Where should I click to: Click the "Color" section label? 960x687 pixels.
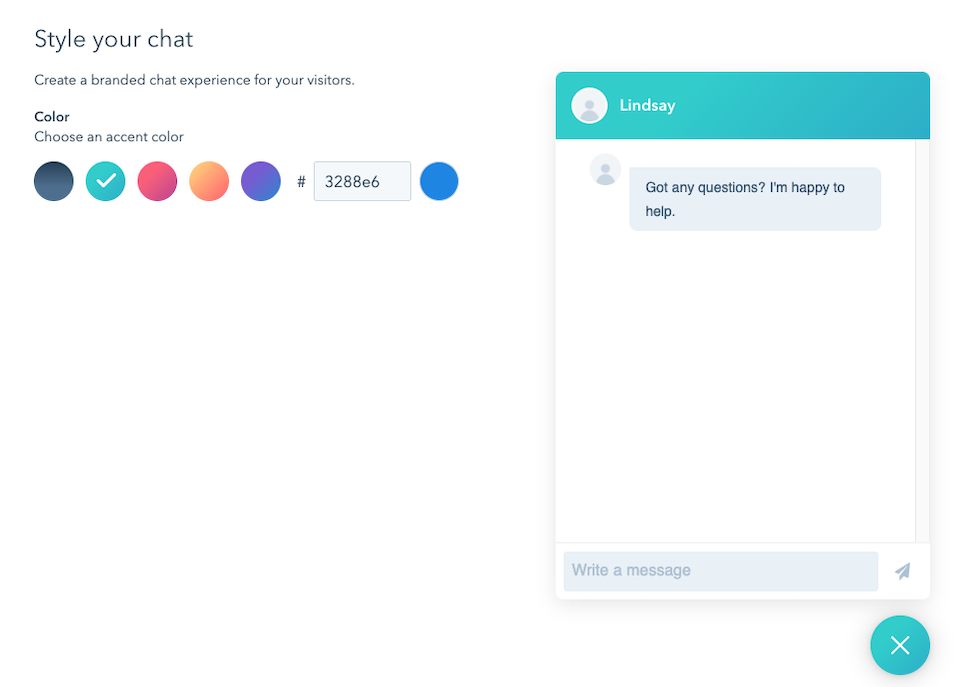click(52, 117)
